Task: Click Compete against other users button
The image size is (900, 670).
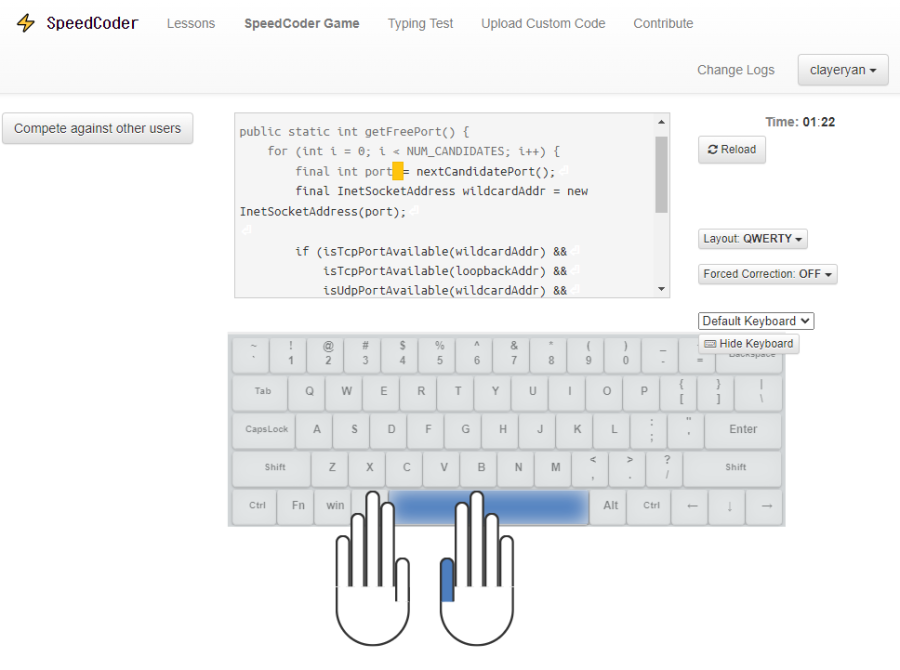Action: click(98, 128)
